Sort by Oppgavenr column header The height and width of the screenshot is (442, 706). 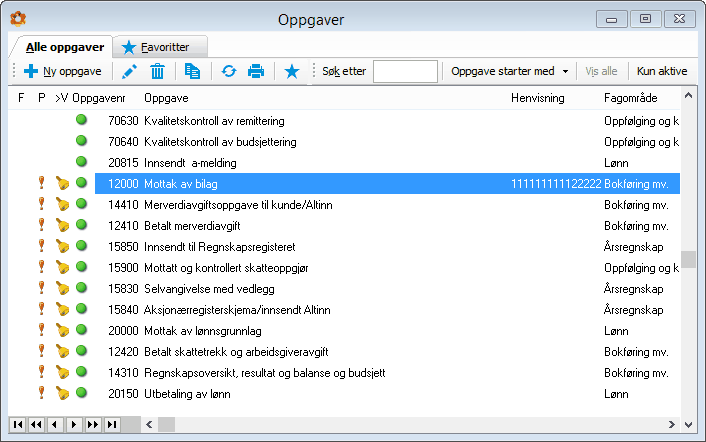(x=99, y=98)
